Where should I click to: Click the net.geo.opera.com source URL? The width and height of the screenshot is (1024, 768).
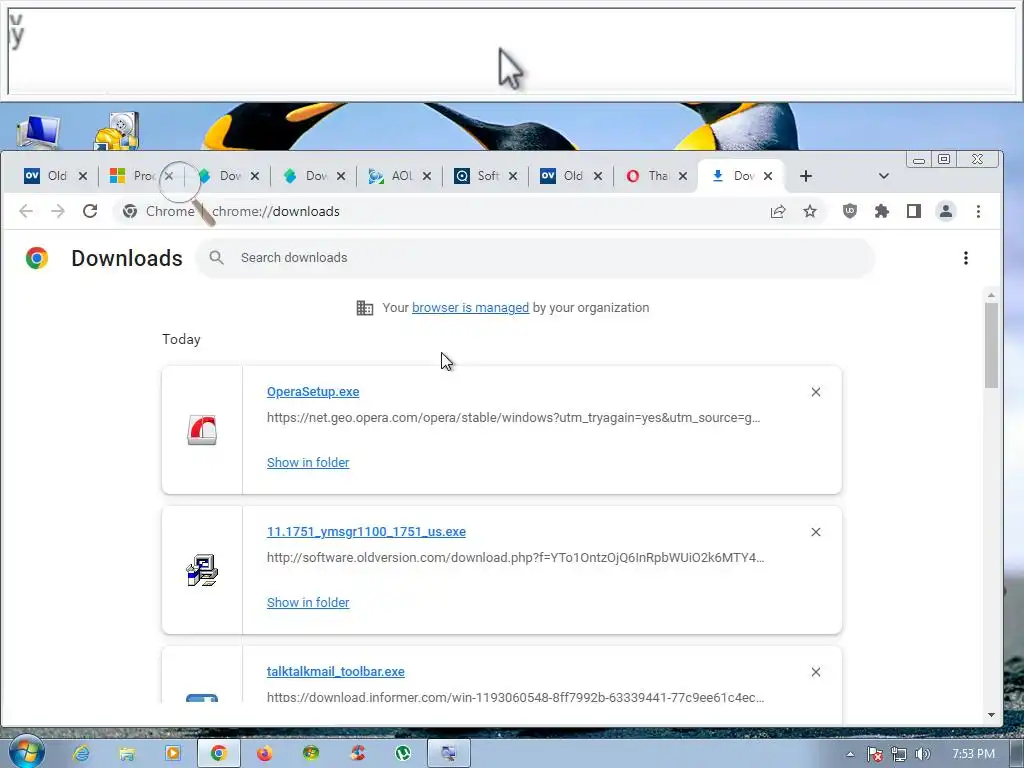coord(513,418)
